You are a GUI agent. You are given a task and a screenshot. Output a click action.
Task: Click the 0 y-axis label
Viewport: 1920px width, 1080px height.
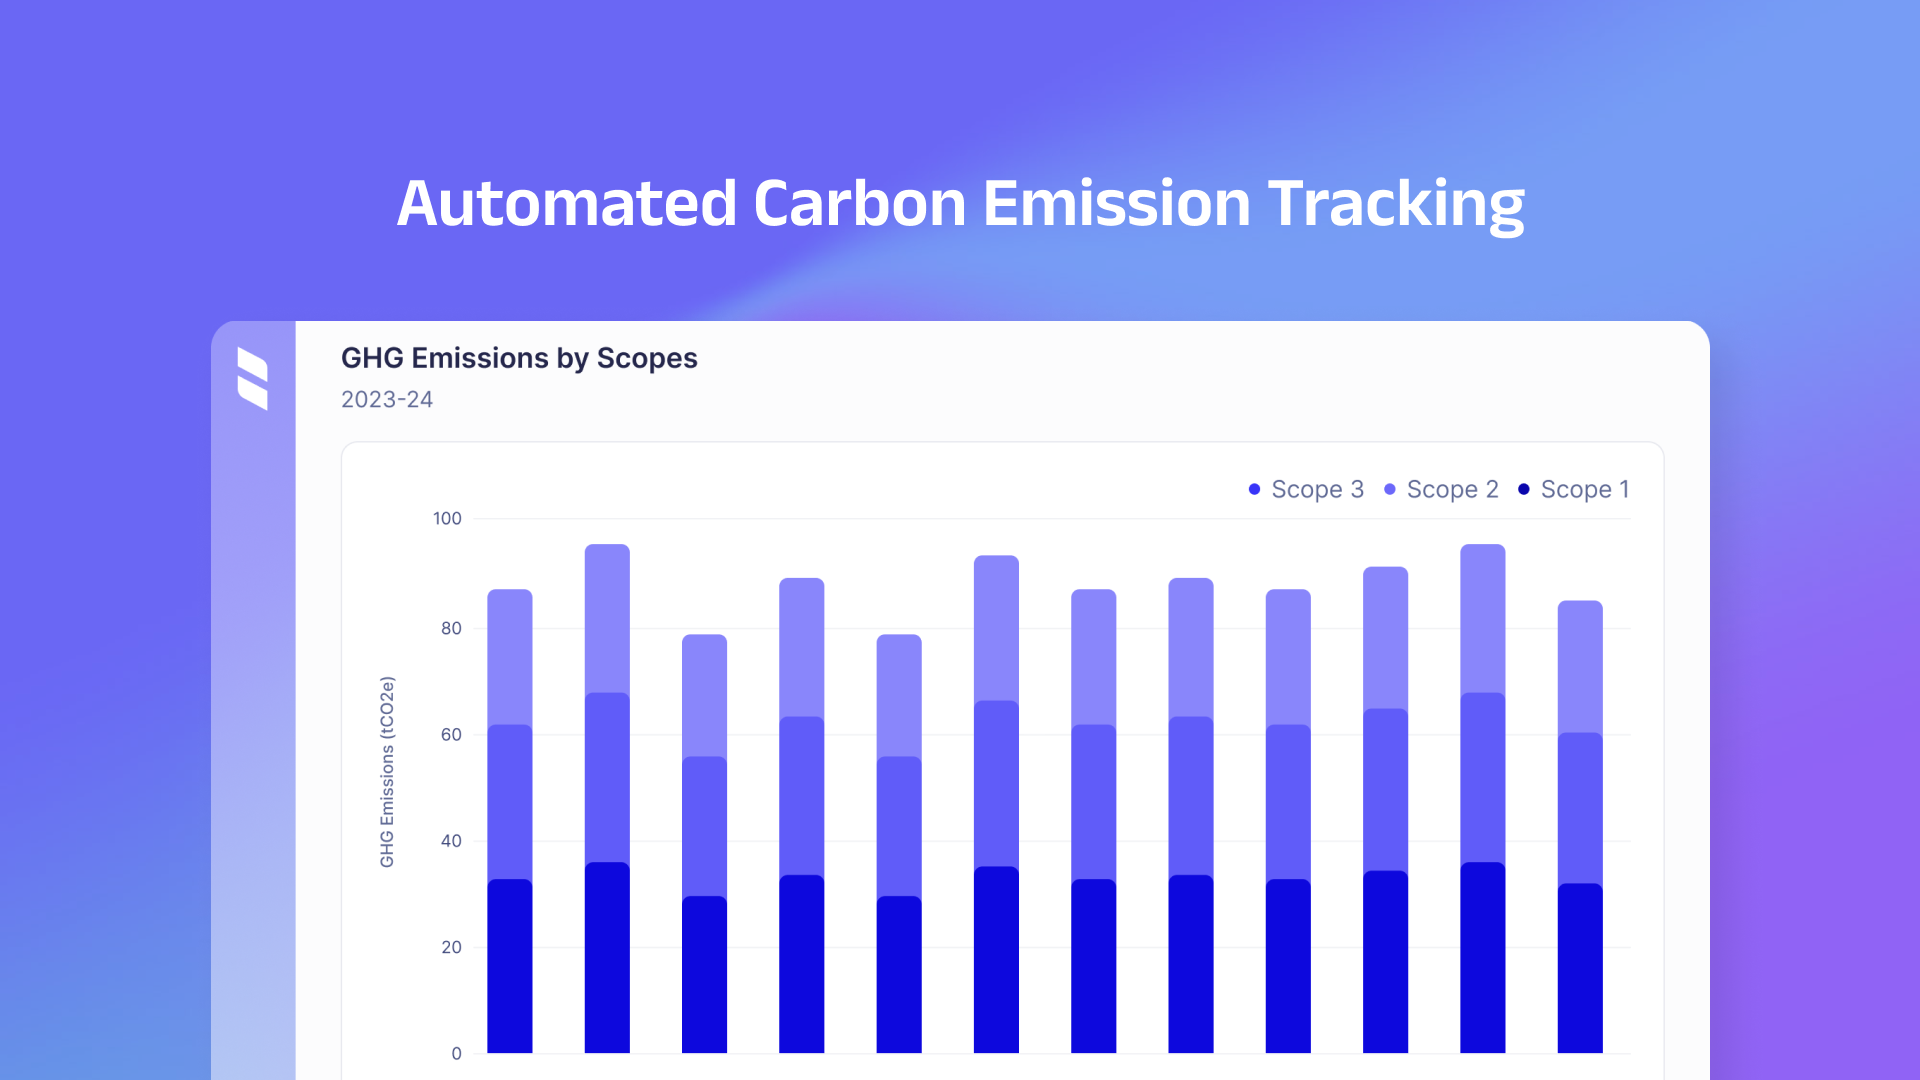pyautogui.click(x=456, y=1053)
